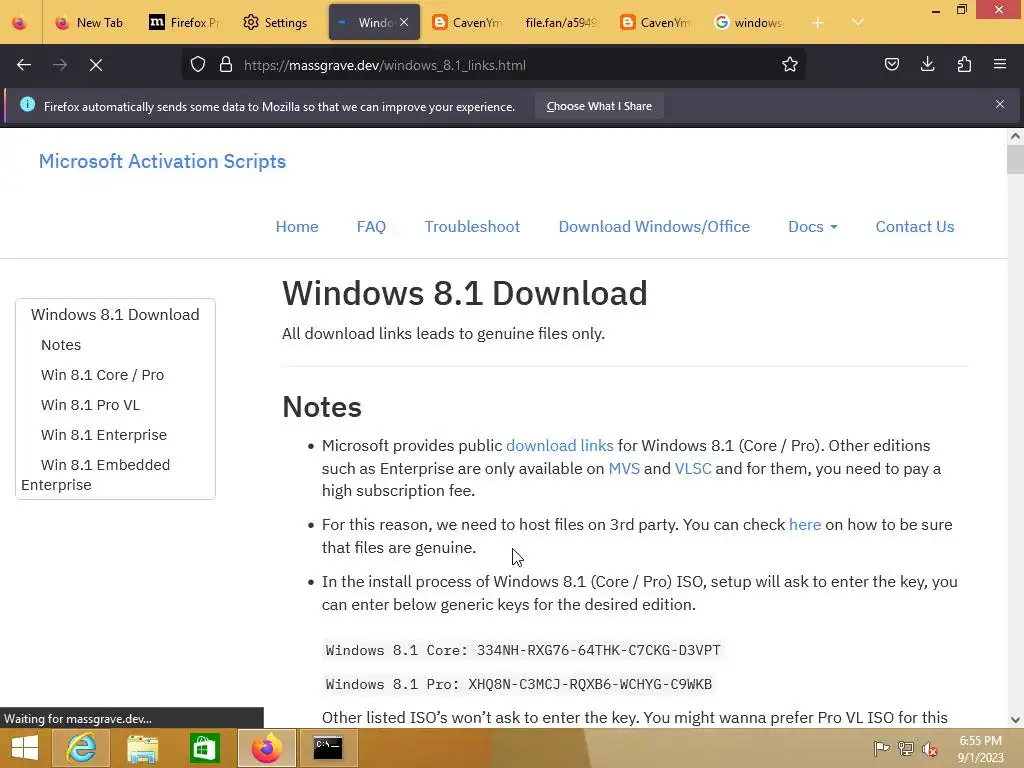1024x768 pixels.
Task: Close the current Windows tab
Action: point(404,22)
